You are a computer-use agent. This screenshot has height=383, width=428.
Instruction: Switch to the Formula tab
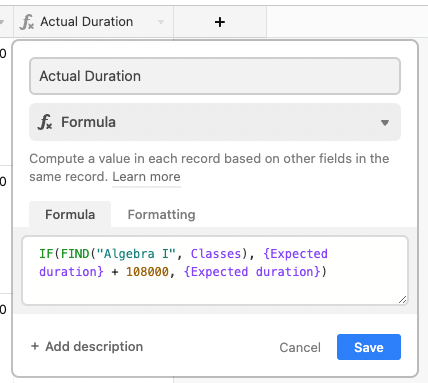(x=70, y=214)
